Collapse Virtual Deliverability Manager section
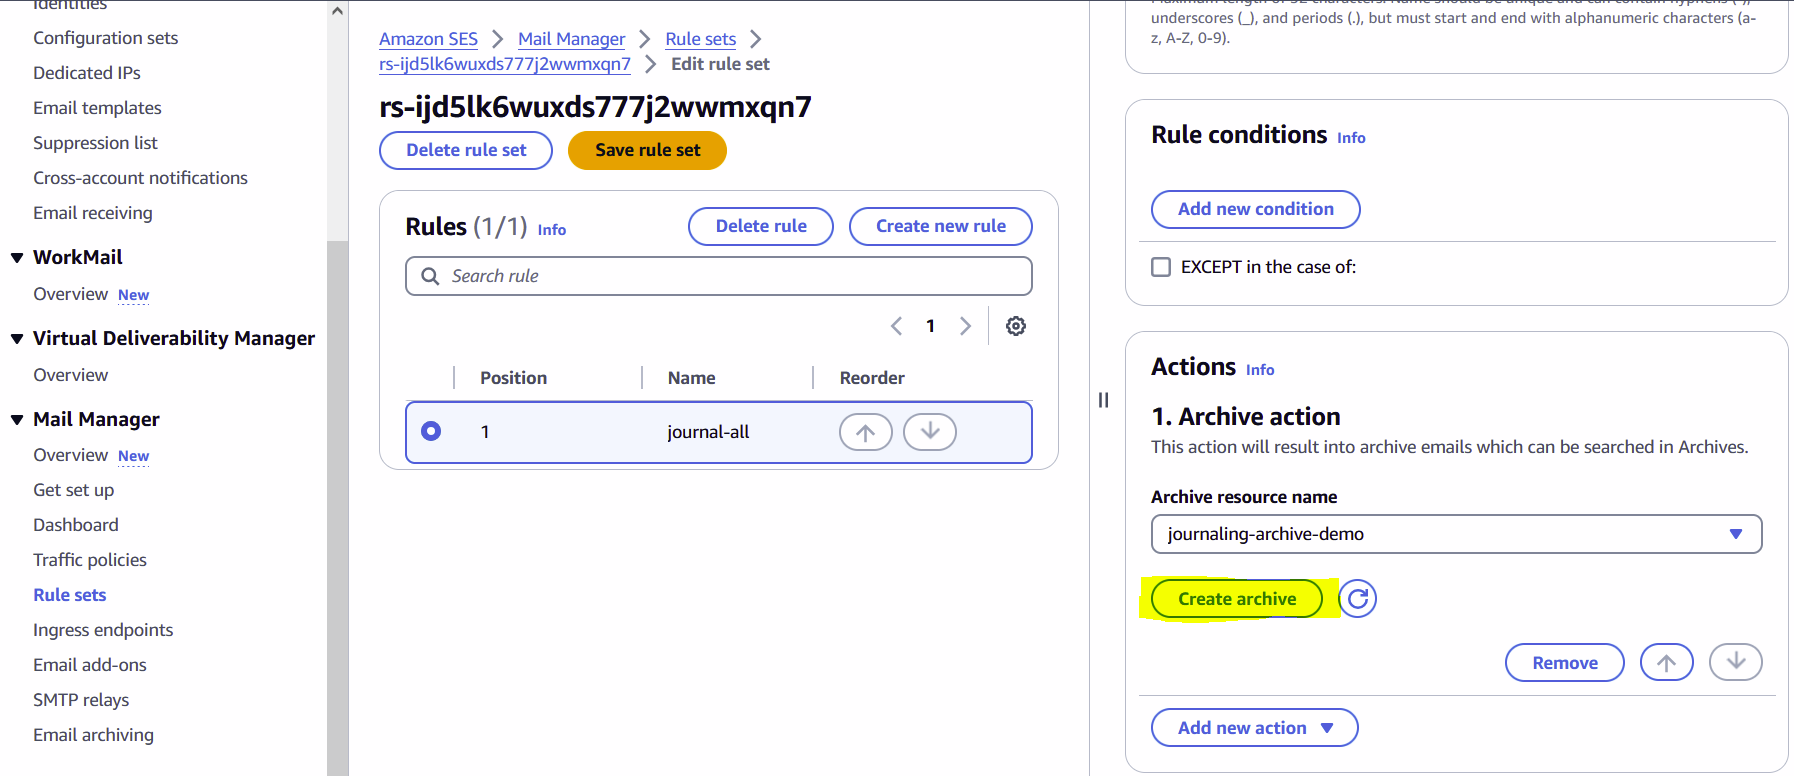 coord(17,339)
